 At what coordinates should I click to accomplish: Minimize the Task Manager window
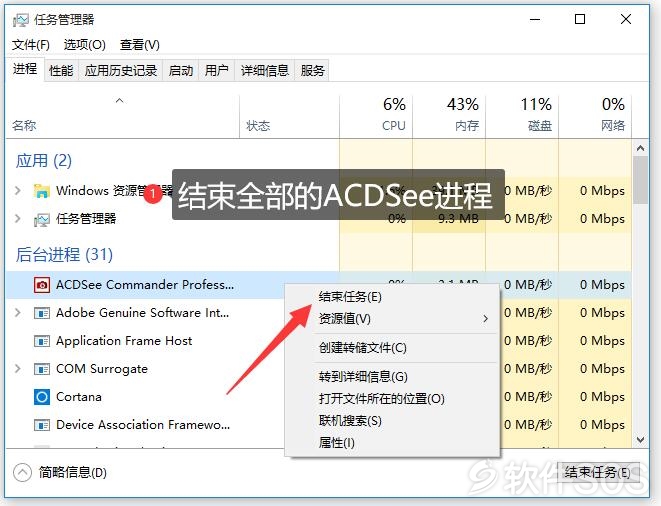coord(535,19)
